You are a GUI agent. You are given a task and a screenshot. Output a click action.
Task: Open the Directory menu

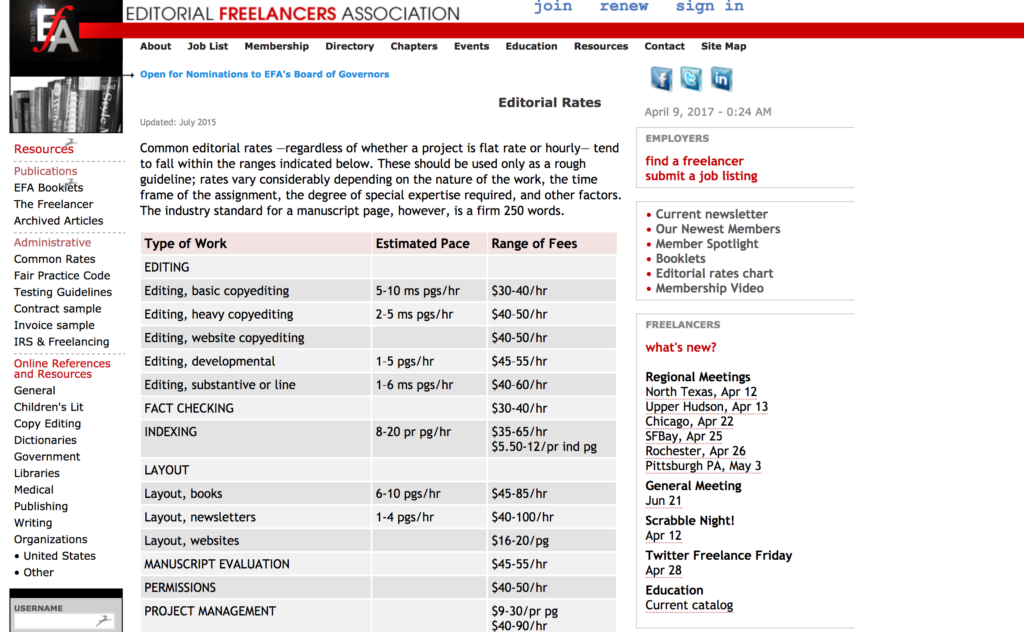[349, 46]
